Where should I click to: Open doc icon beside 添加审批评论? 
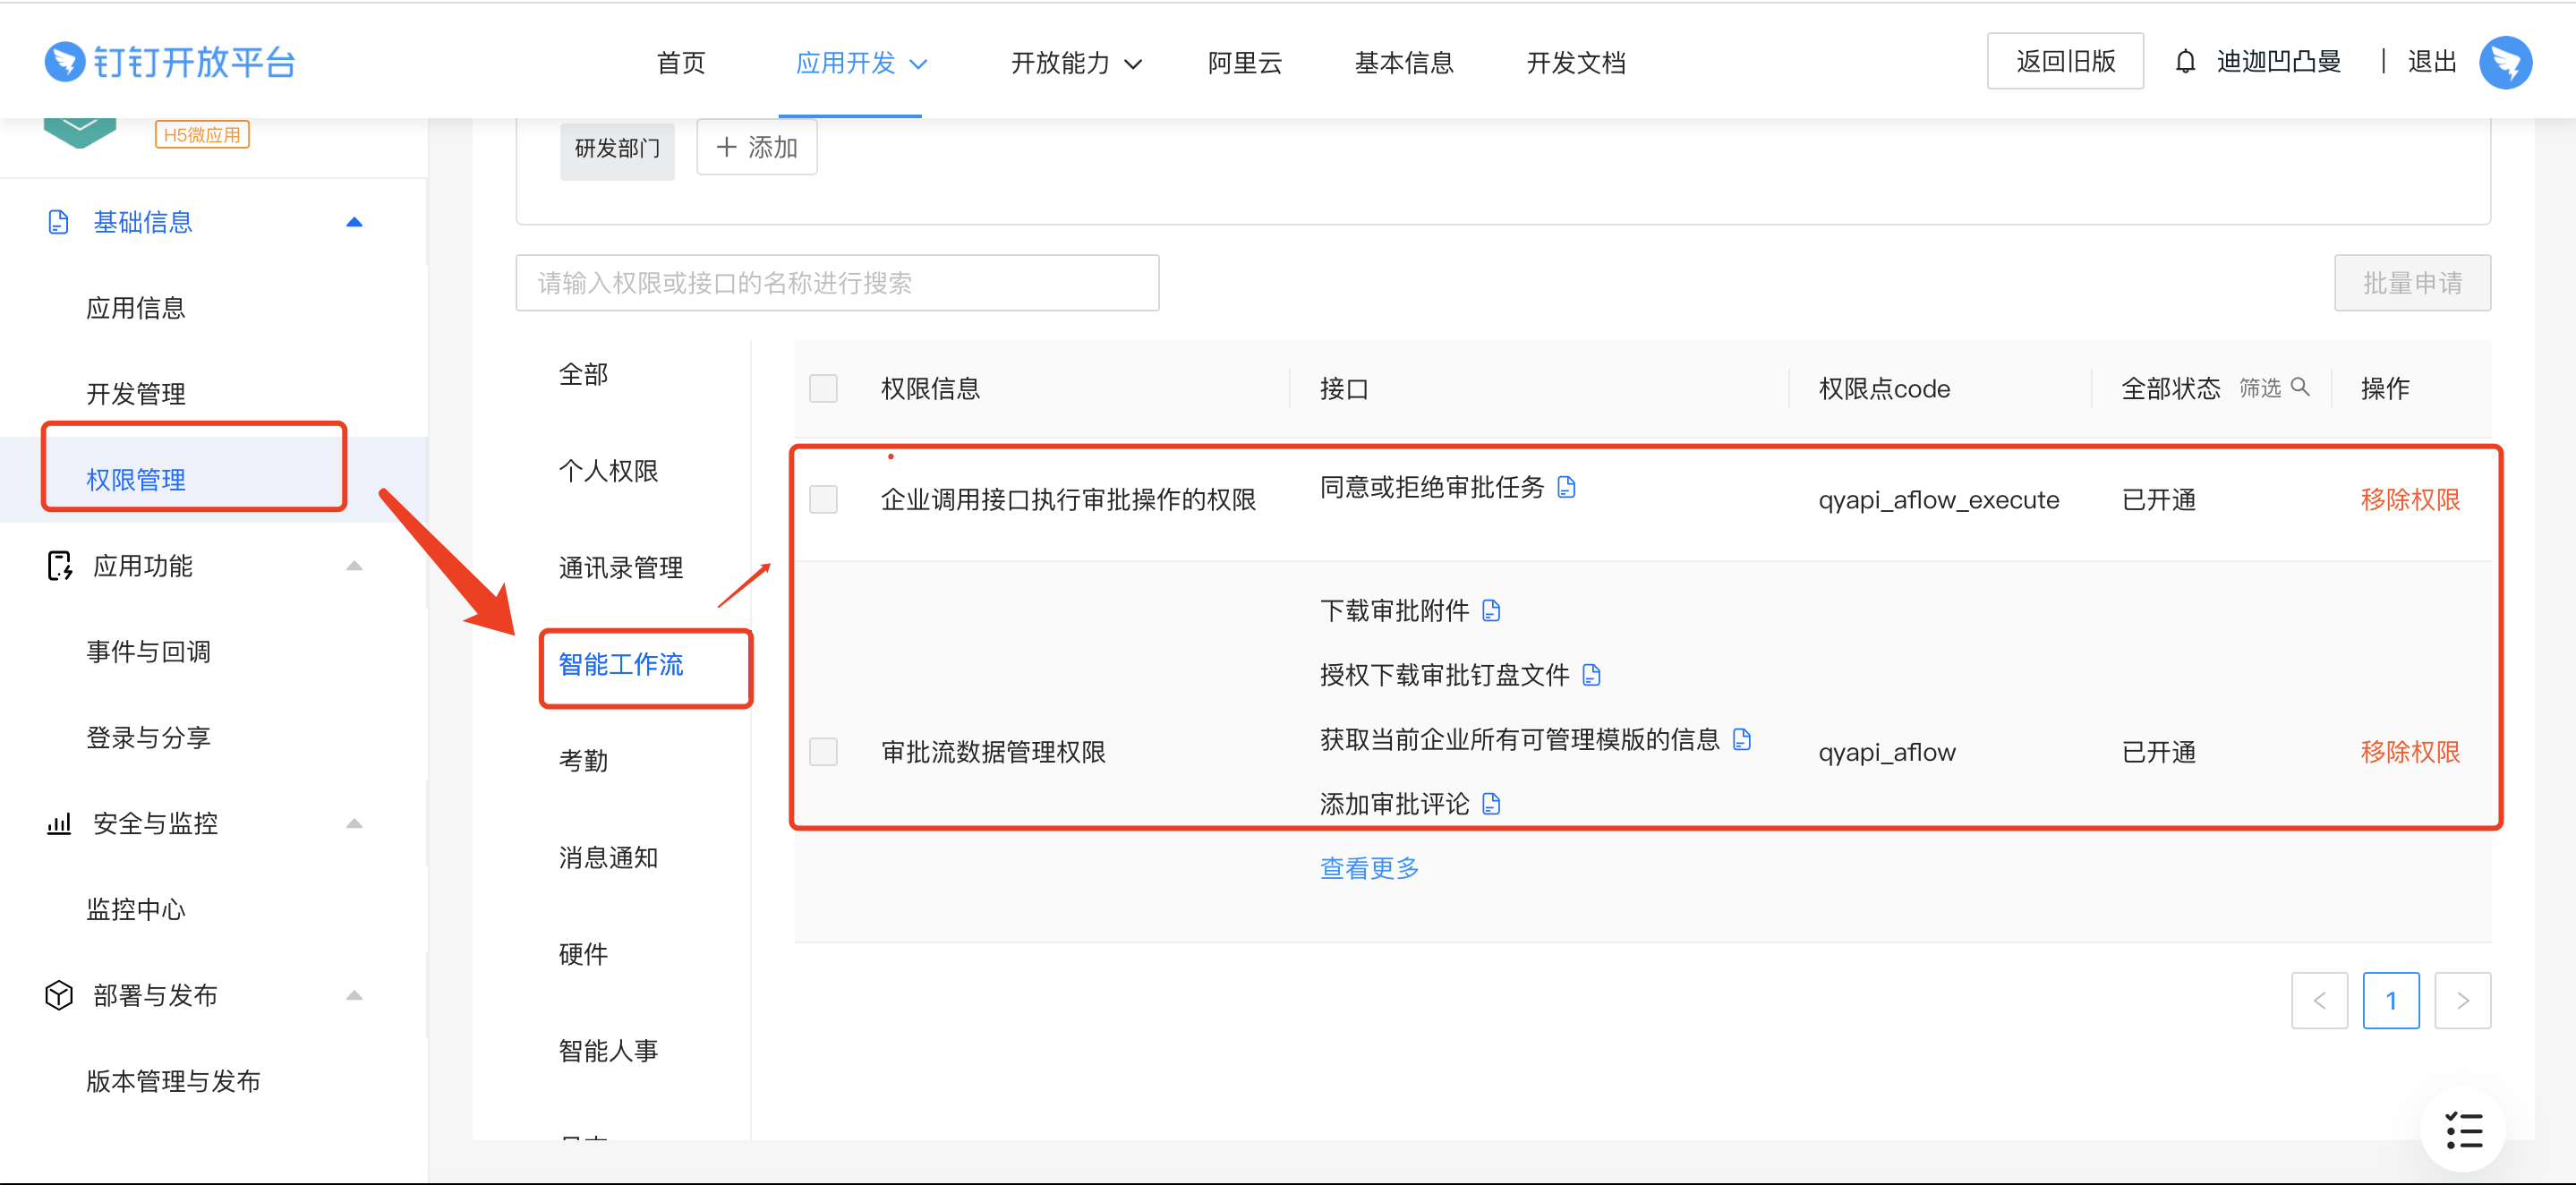click(1491, 803)
